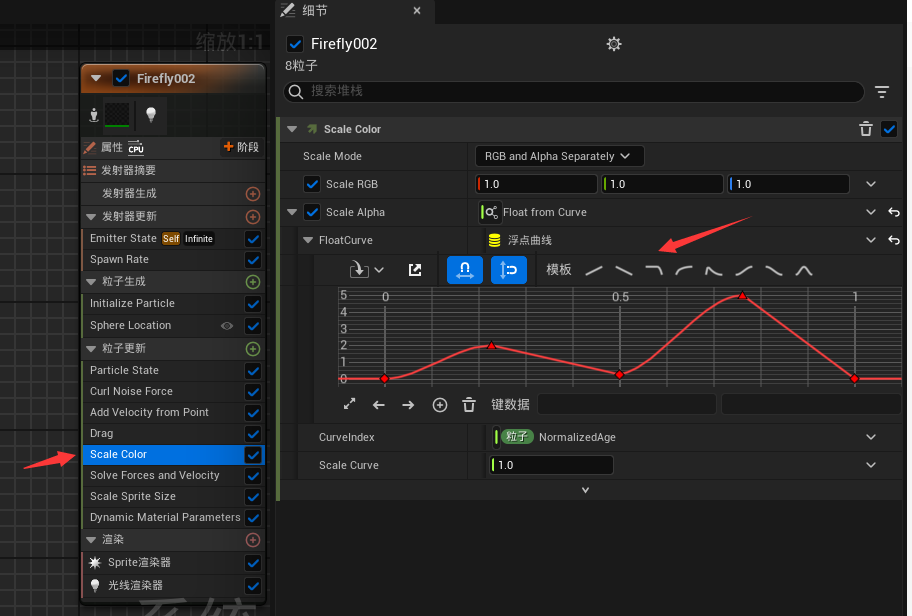This screenshot has height=616, width=912.
Task: Toggle Firefly002 enabled checkbox in details panel
Action: (x=295, y=44)
